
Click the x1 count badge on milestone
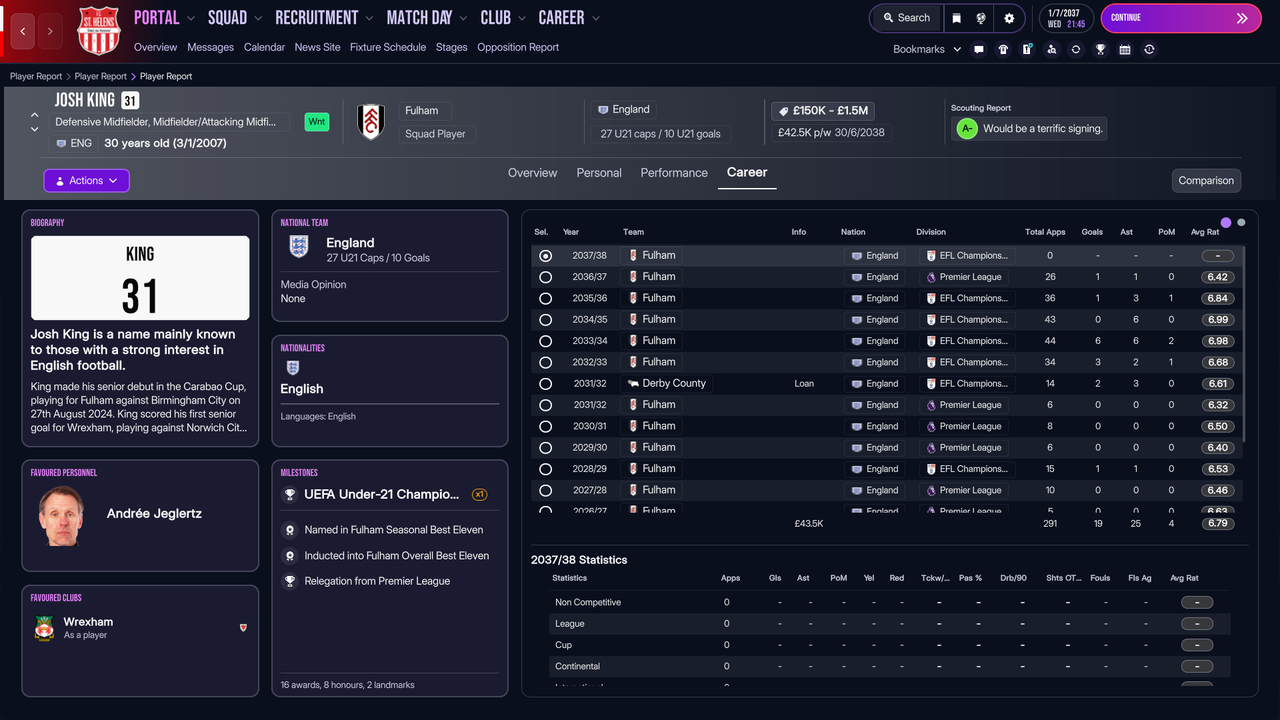click(x=479, y=494)
